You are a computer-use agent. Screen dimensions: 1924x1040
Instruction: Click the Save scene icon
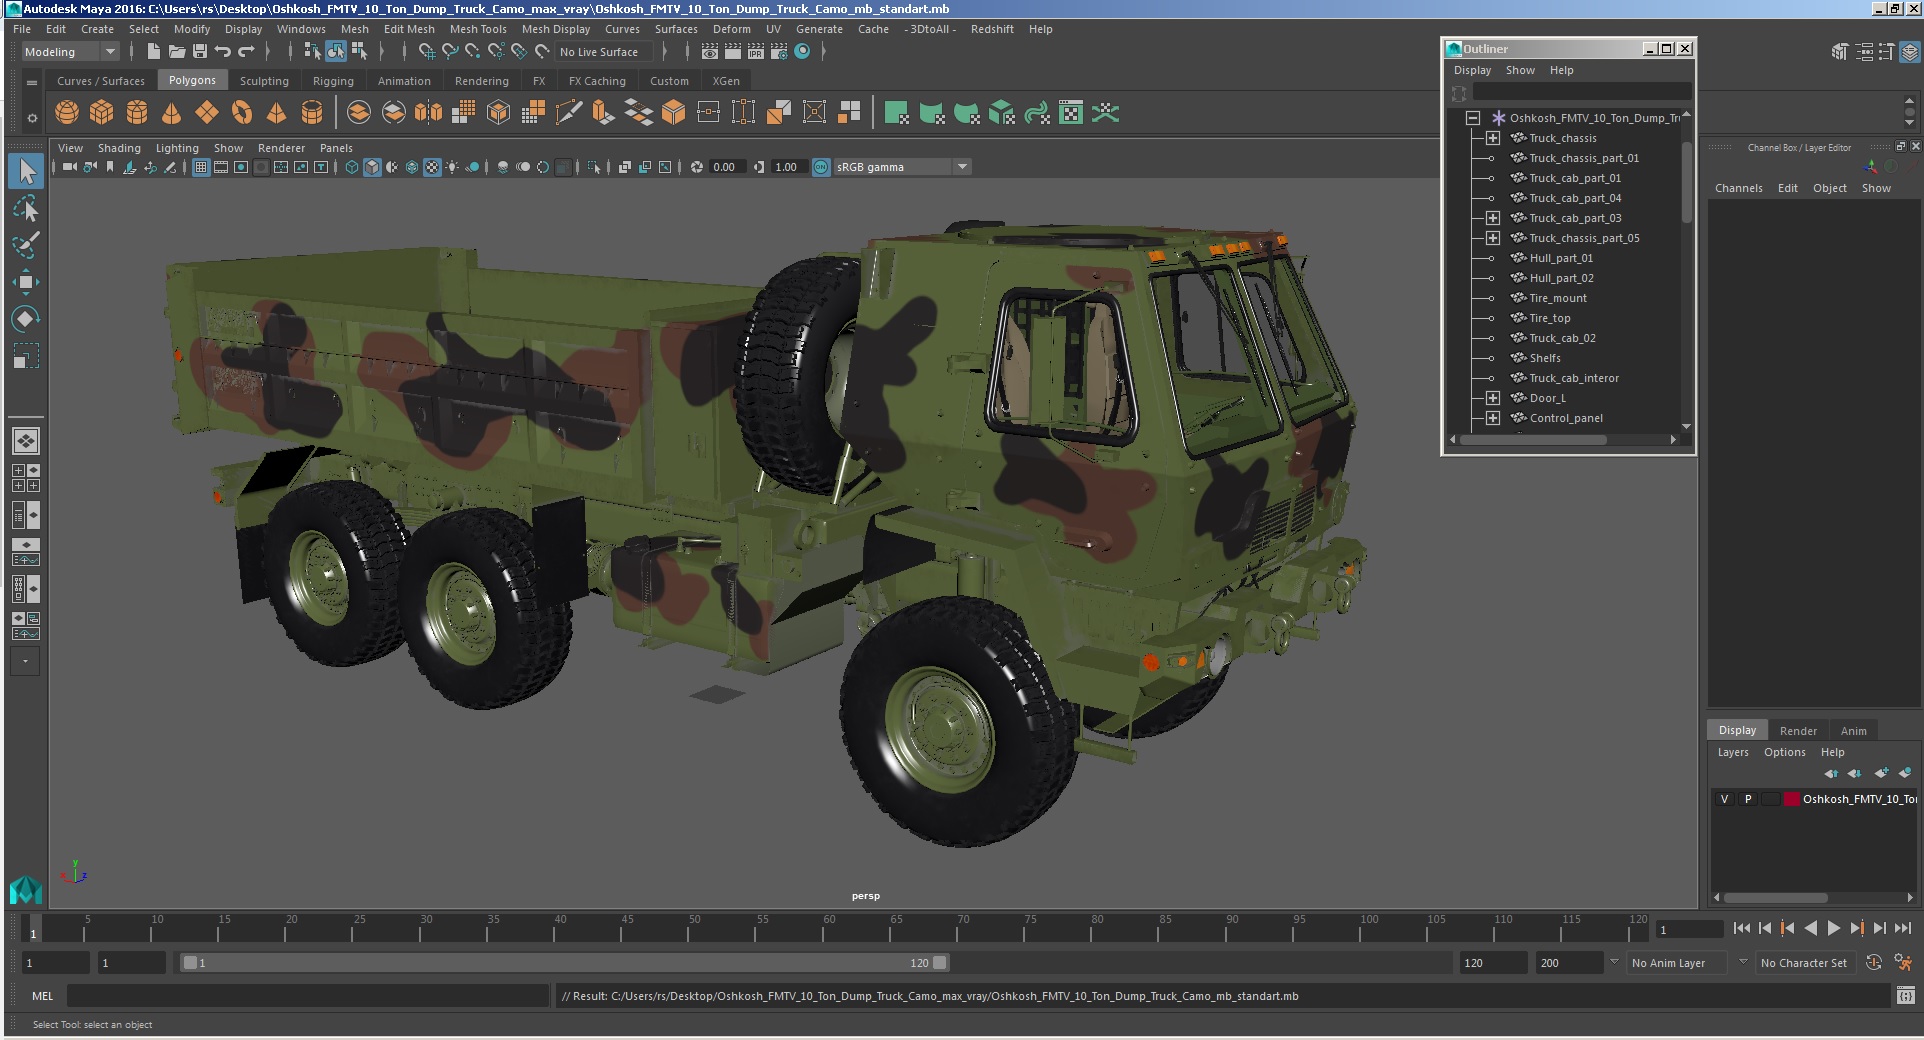[199, 52]
